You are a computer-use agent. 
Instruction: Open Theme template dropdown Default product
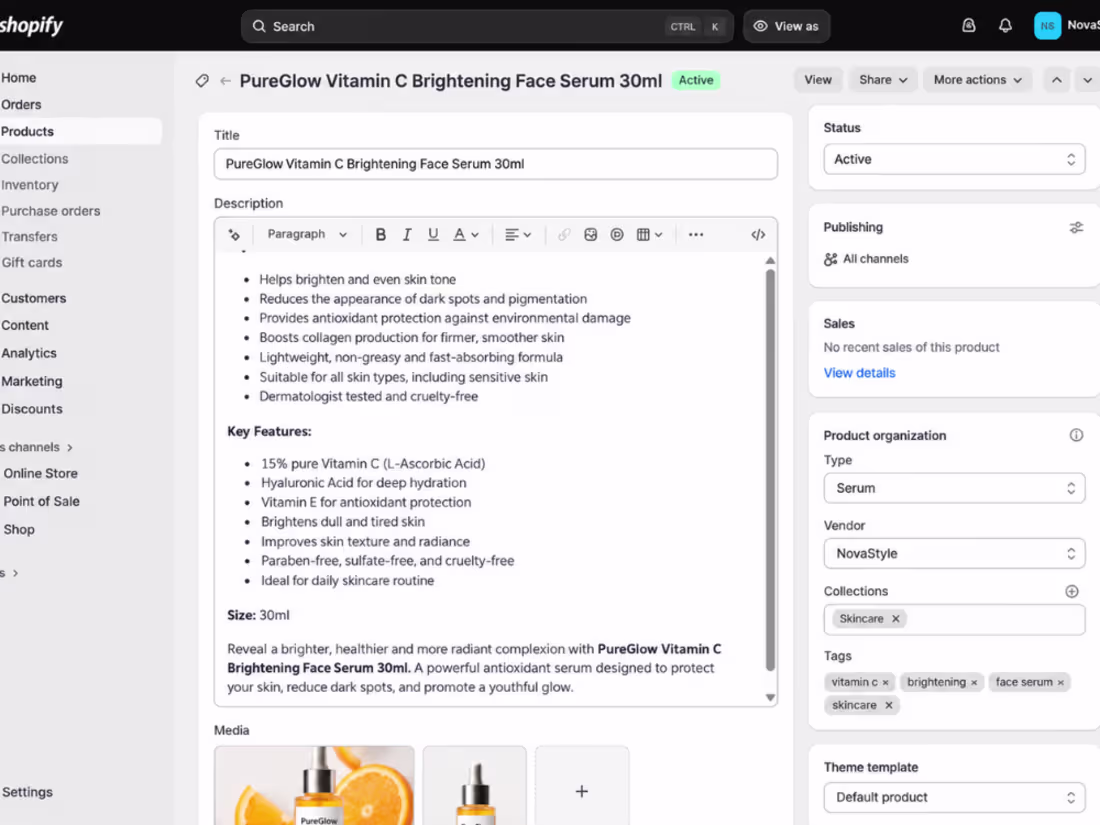[x=954, y=798]
